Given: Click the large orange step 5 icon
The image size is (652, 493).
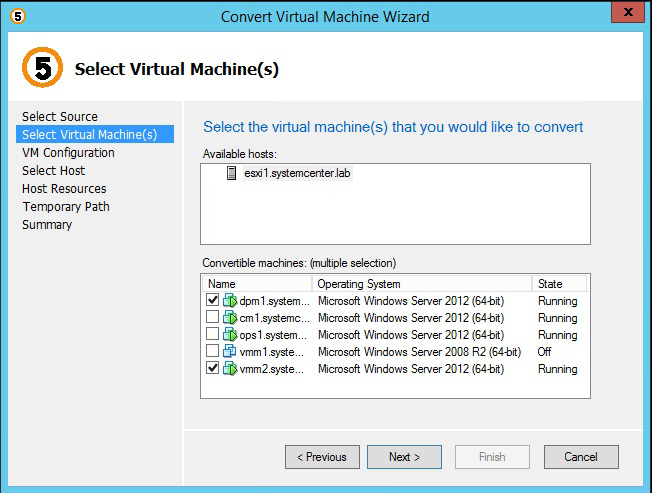Looking at the screenshot, I should [43, 68].
